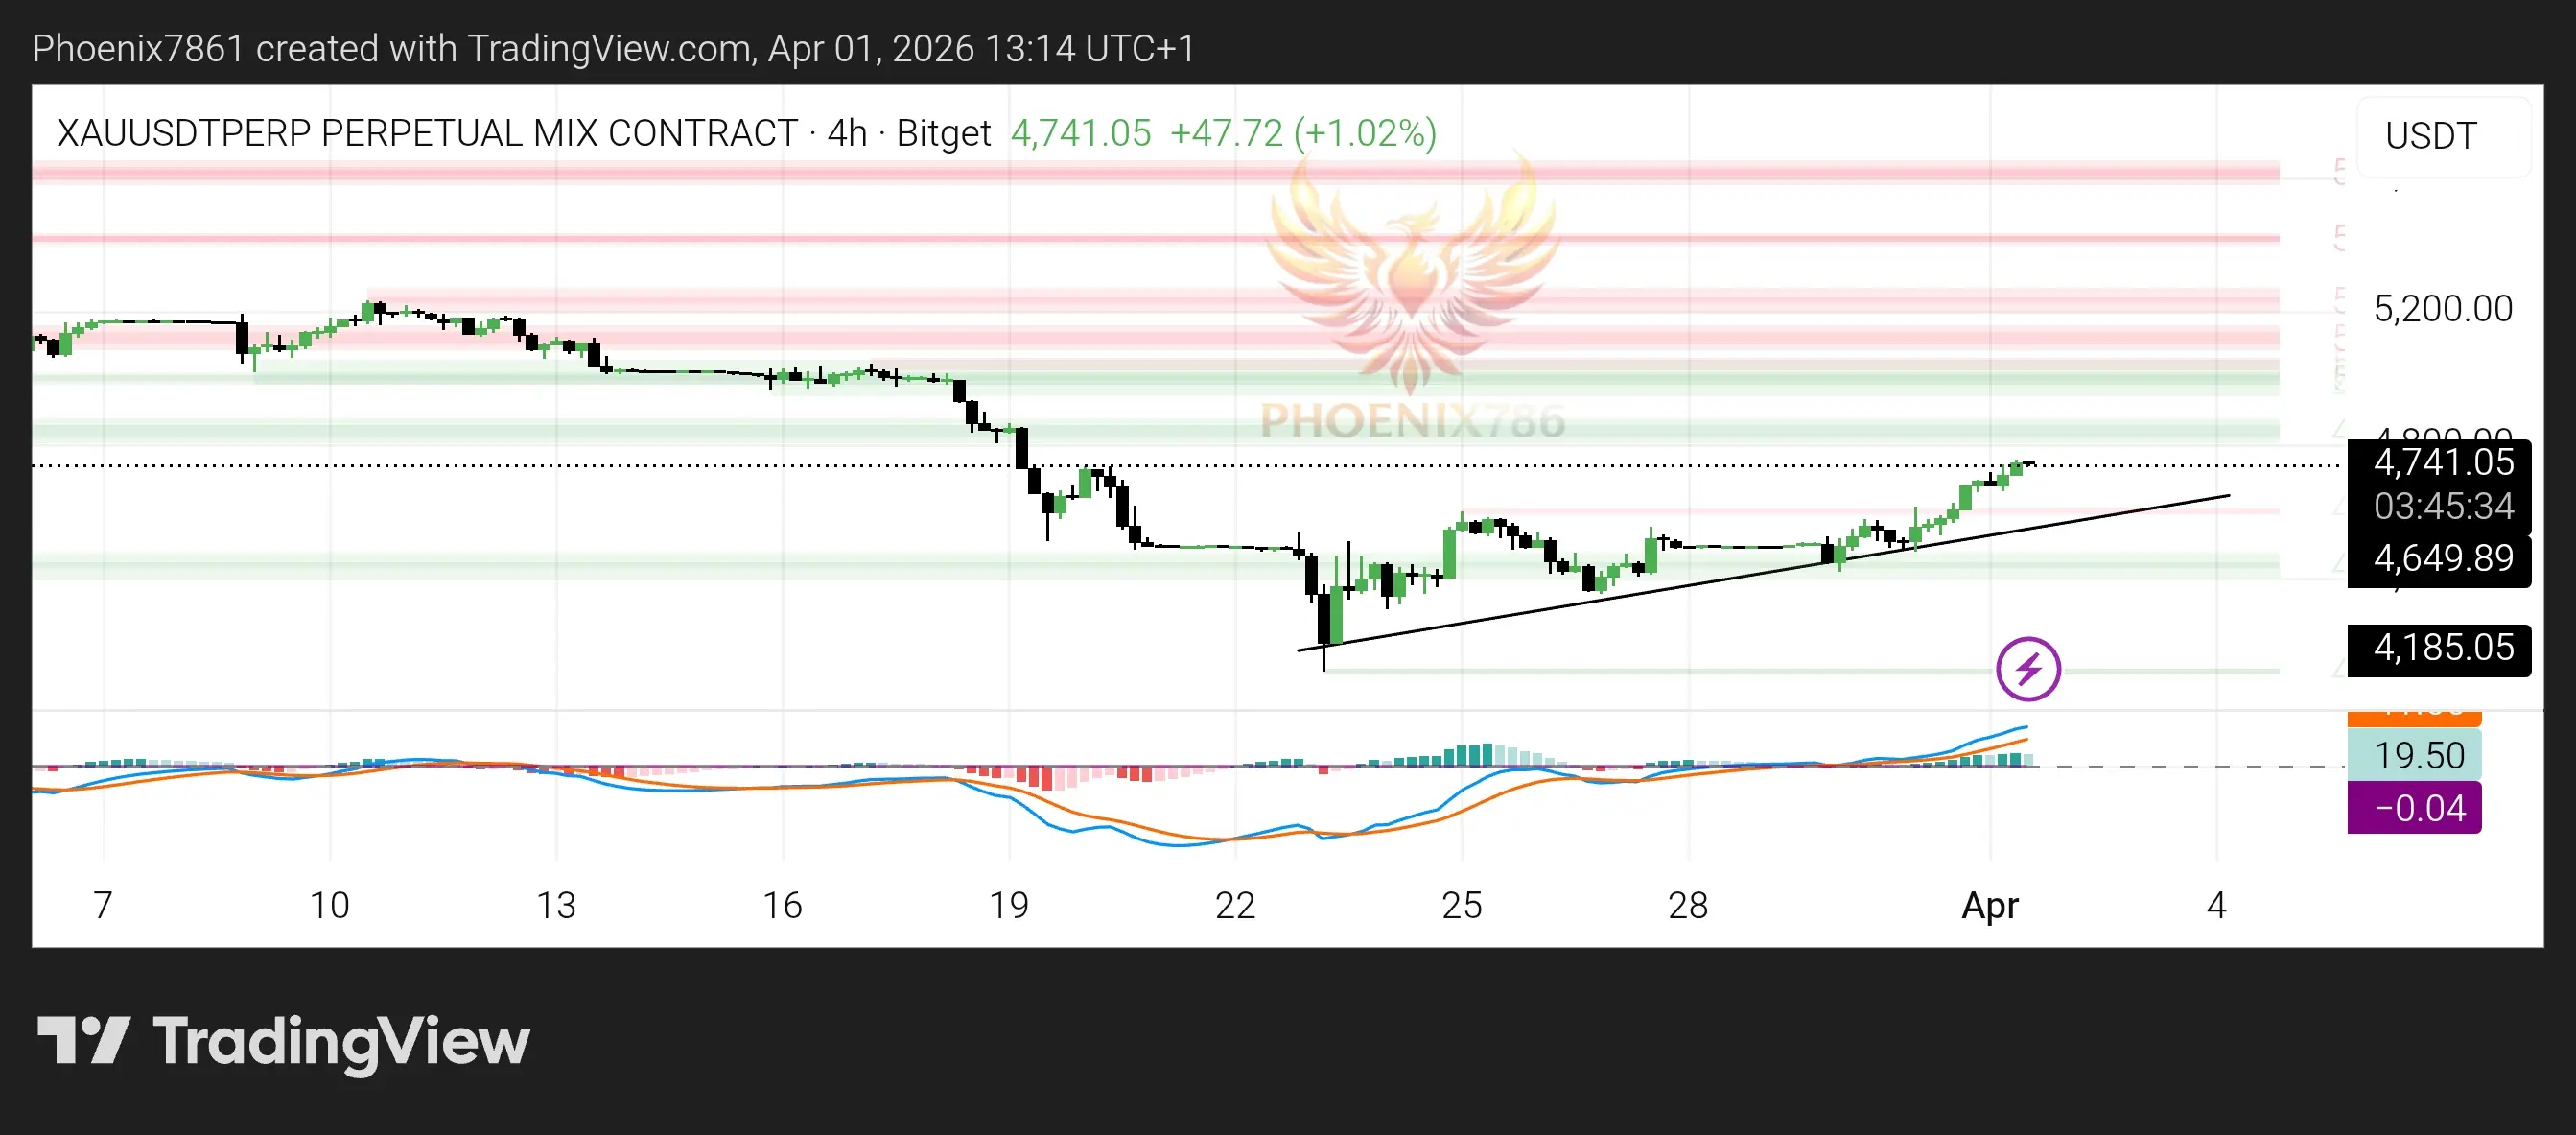Click the TradingView.com header text
Screen dimensions: 2576x1135
(610, 48)
